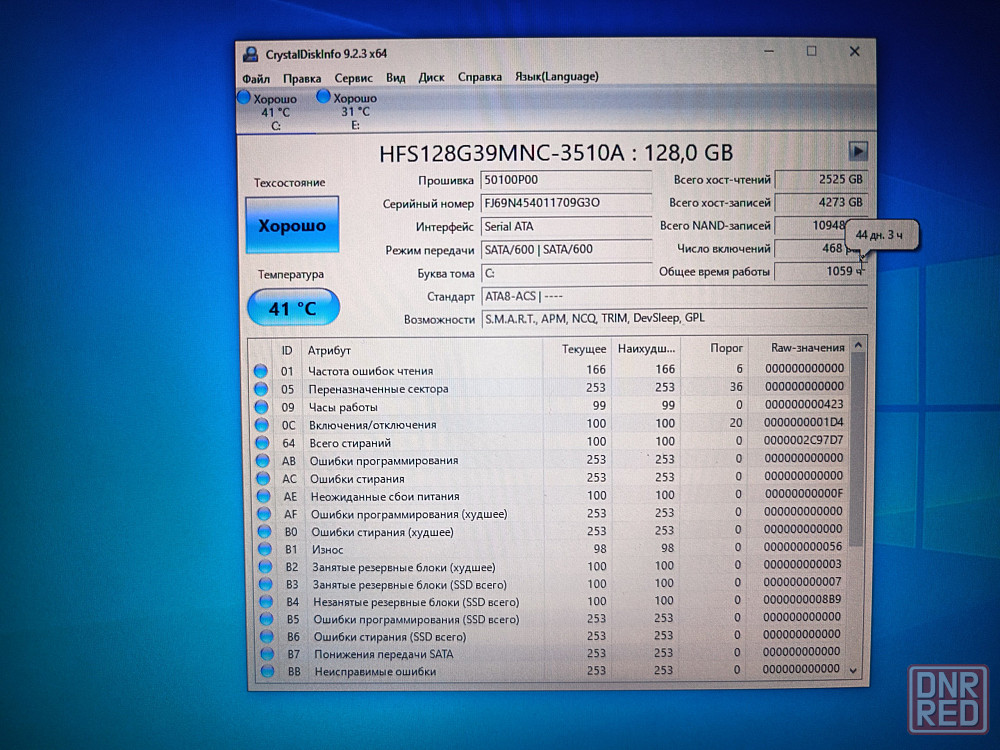Click status dot for attribute B0
The width and height of the screenshot is (1000, 750).
[x=265, y=531]
